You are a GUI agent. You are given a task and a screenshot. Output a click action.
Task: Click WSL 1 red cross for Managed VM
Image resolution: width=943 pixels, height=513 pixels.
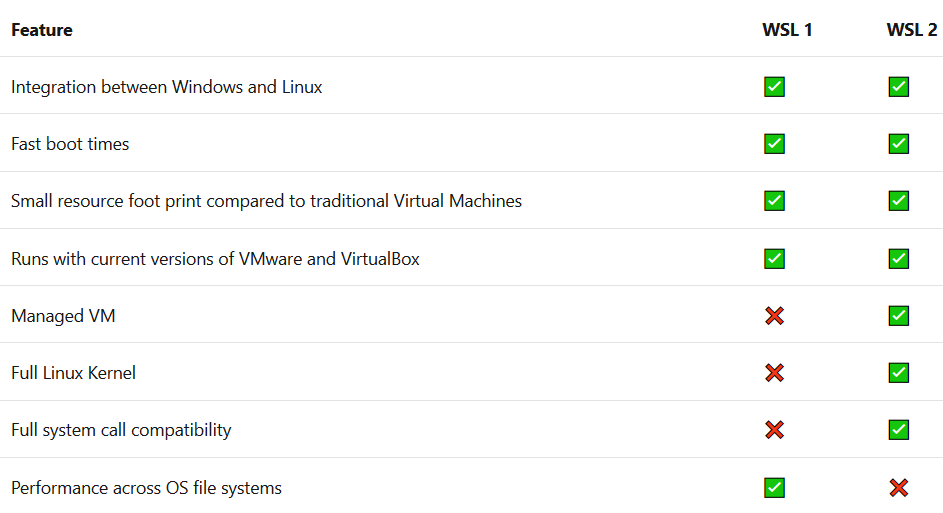coord(774,316)
